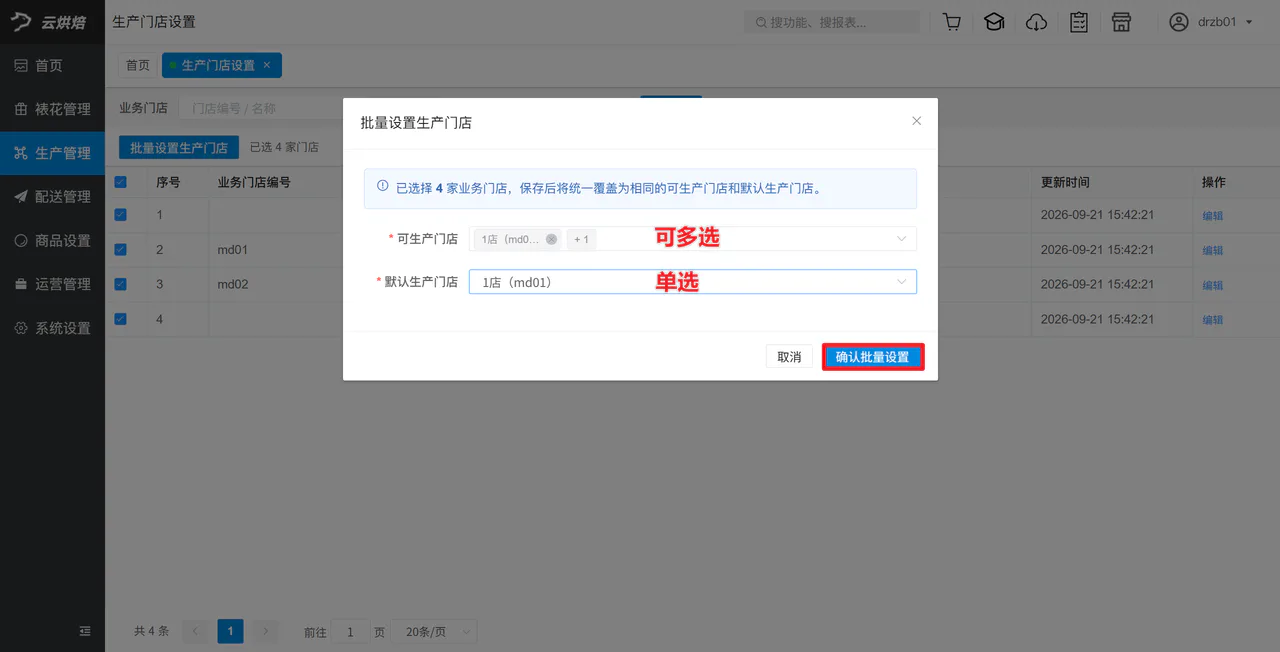Click 编辑 link for the md01 row
This screenshot has width=1280, height=652.
(x=1212, y=250)
